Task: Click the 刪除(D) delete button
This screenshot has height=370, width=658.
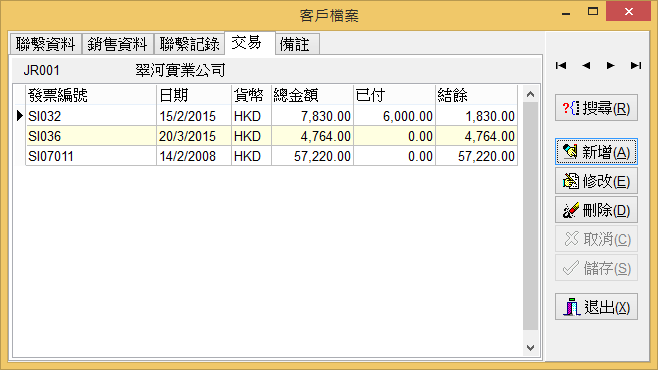Action: (x=596, y=210)
